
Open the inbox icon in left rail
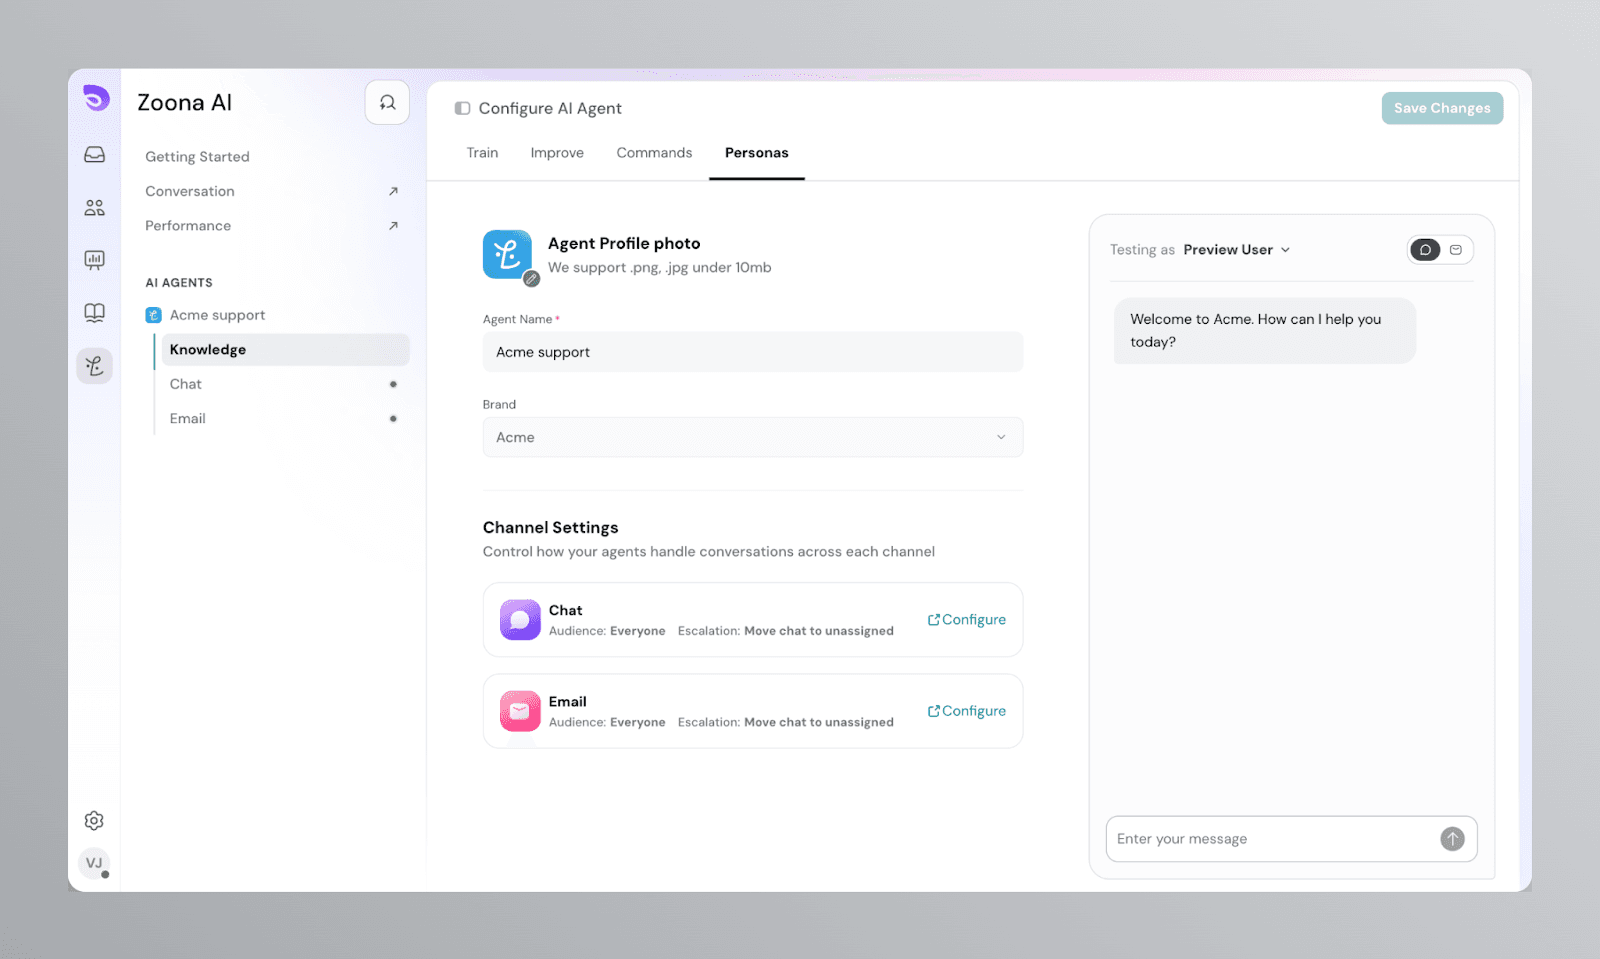click(94, 155)
